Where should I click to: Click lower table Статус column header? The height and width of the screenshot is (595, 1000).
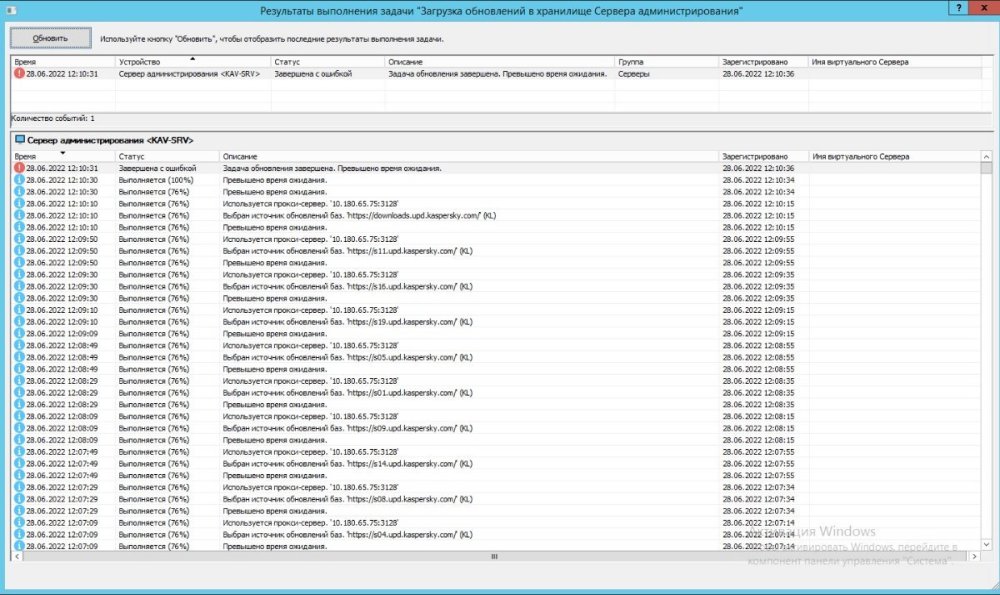click(167, 156)
